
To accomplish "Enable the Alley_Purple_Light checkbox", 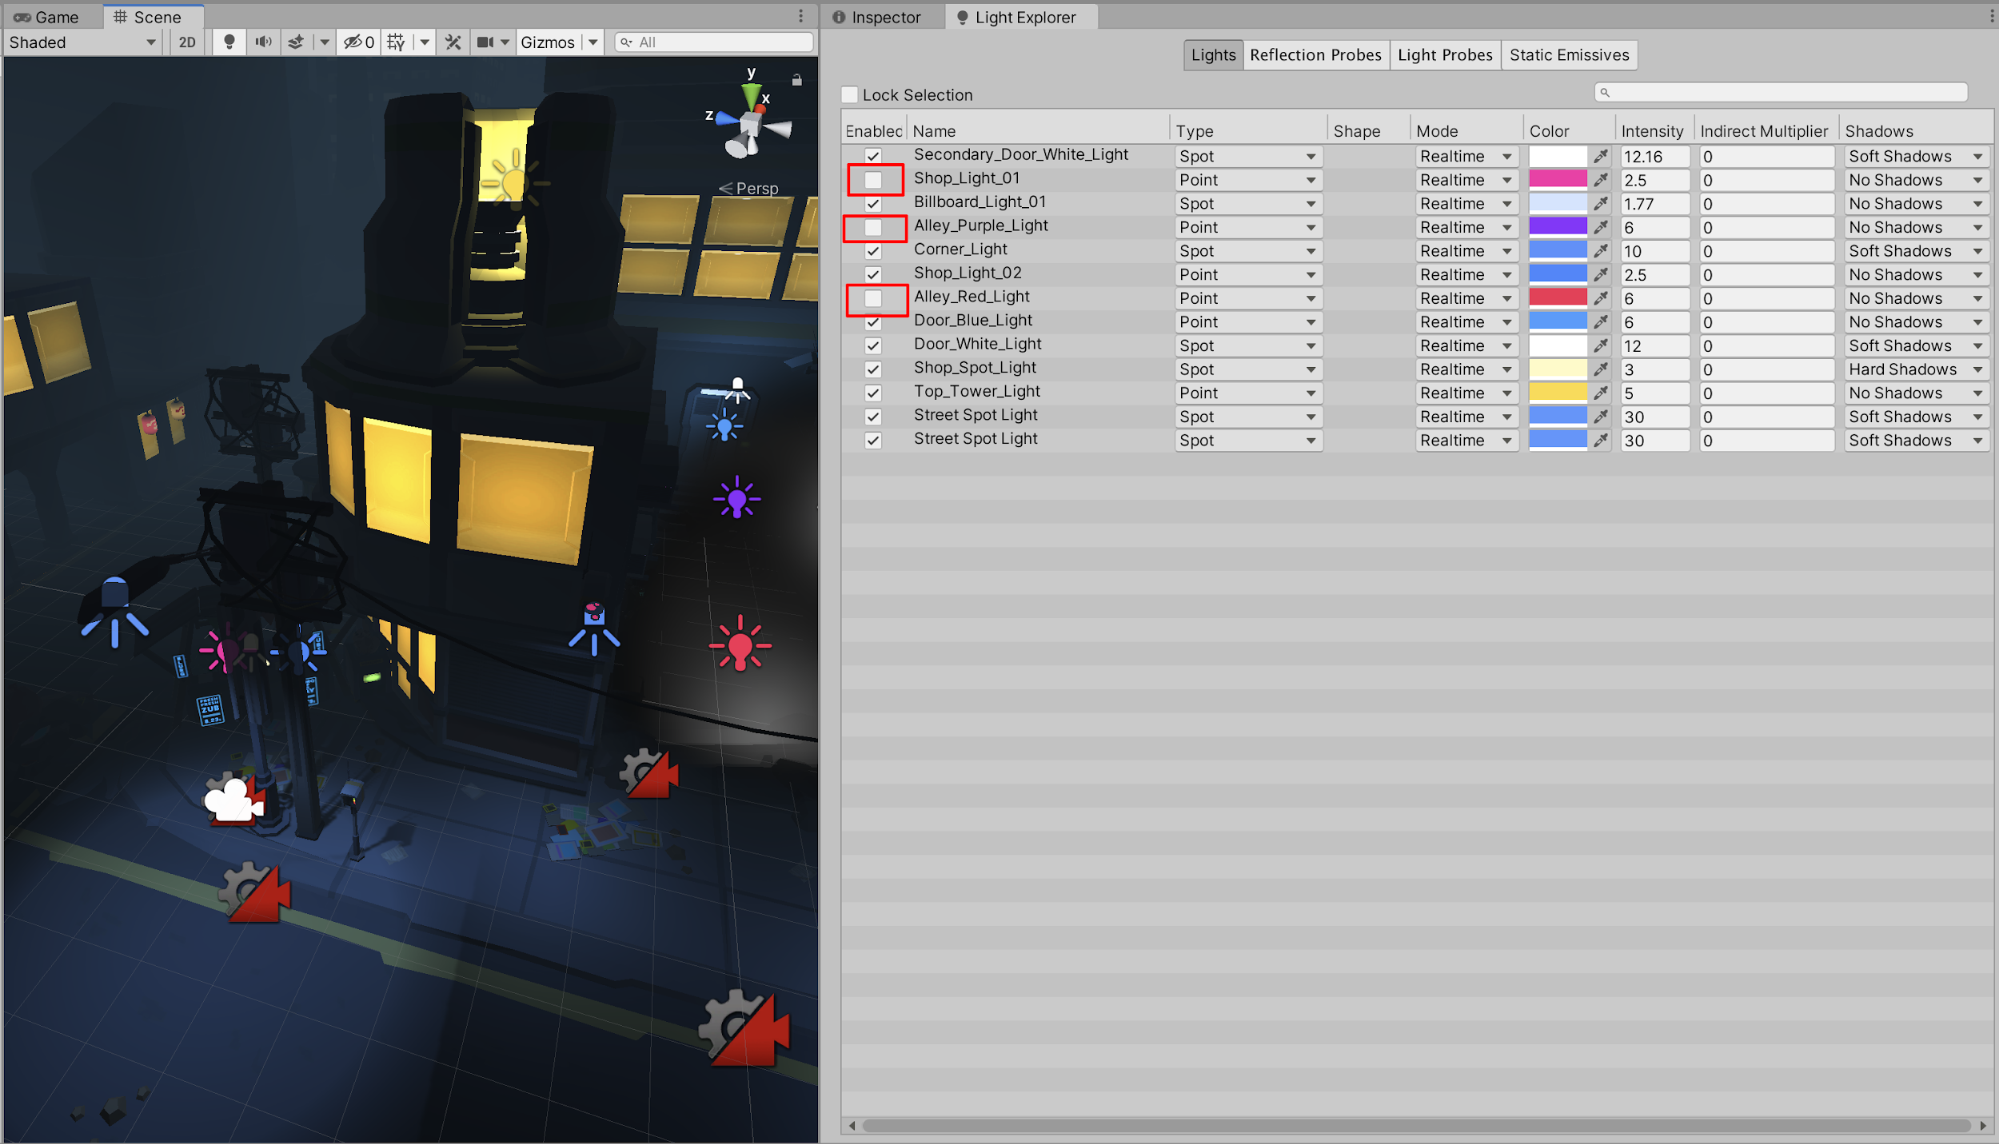I will pyautogui.click(x=873, y=228).
